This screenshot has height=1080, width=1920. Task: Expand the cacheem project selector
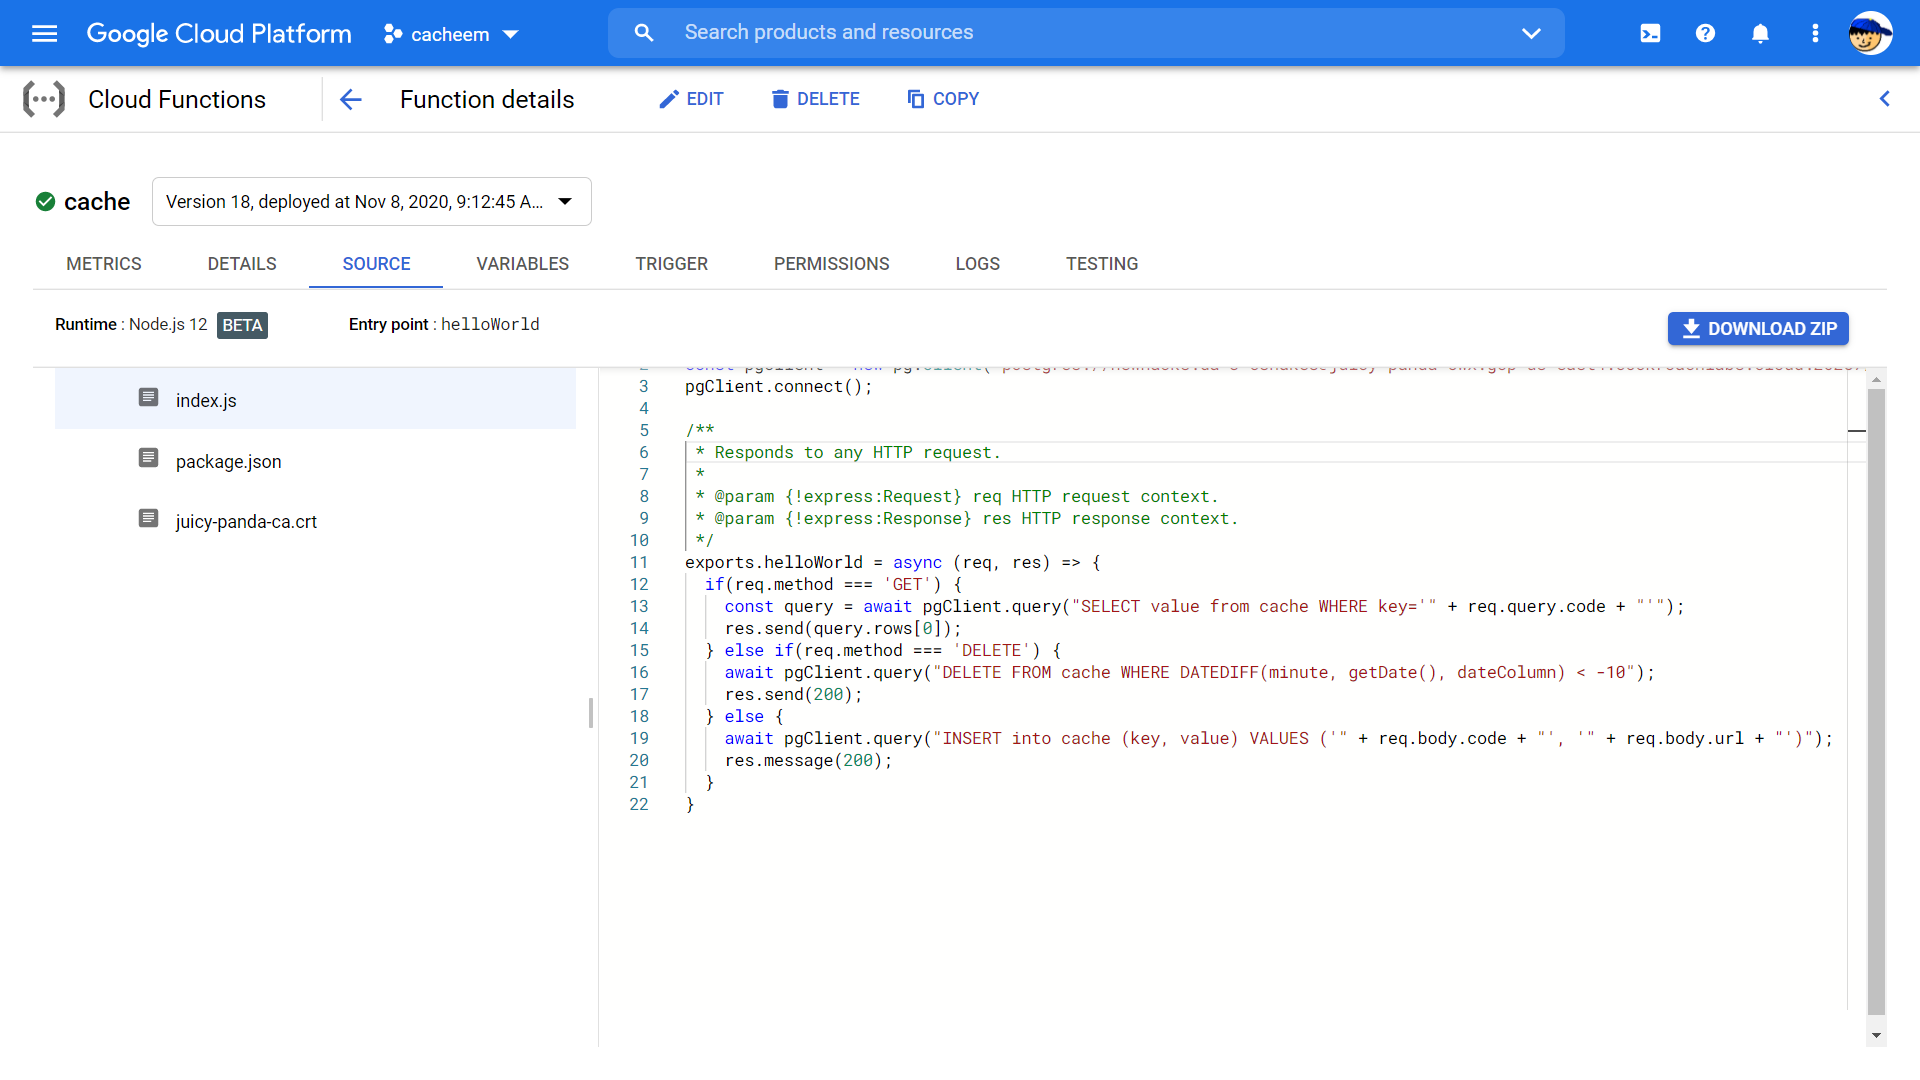(452, 34)
